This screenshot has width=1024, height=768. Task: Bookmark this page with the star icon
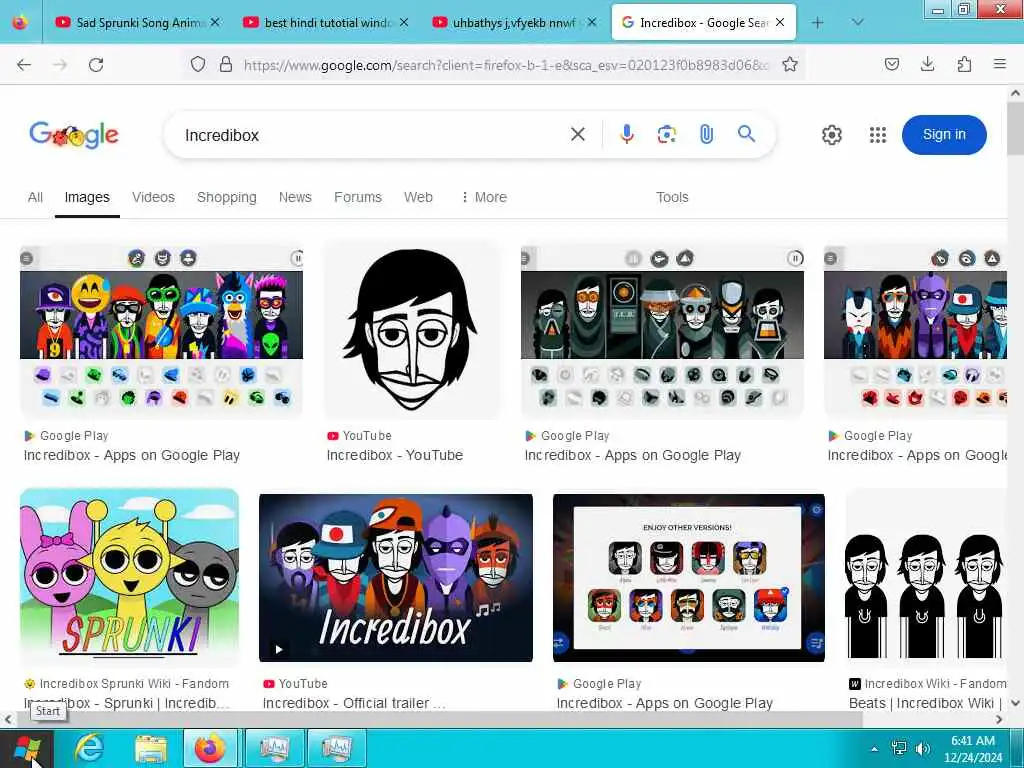(790, 64)
